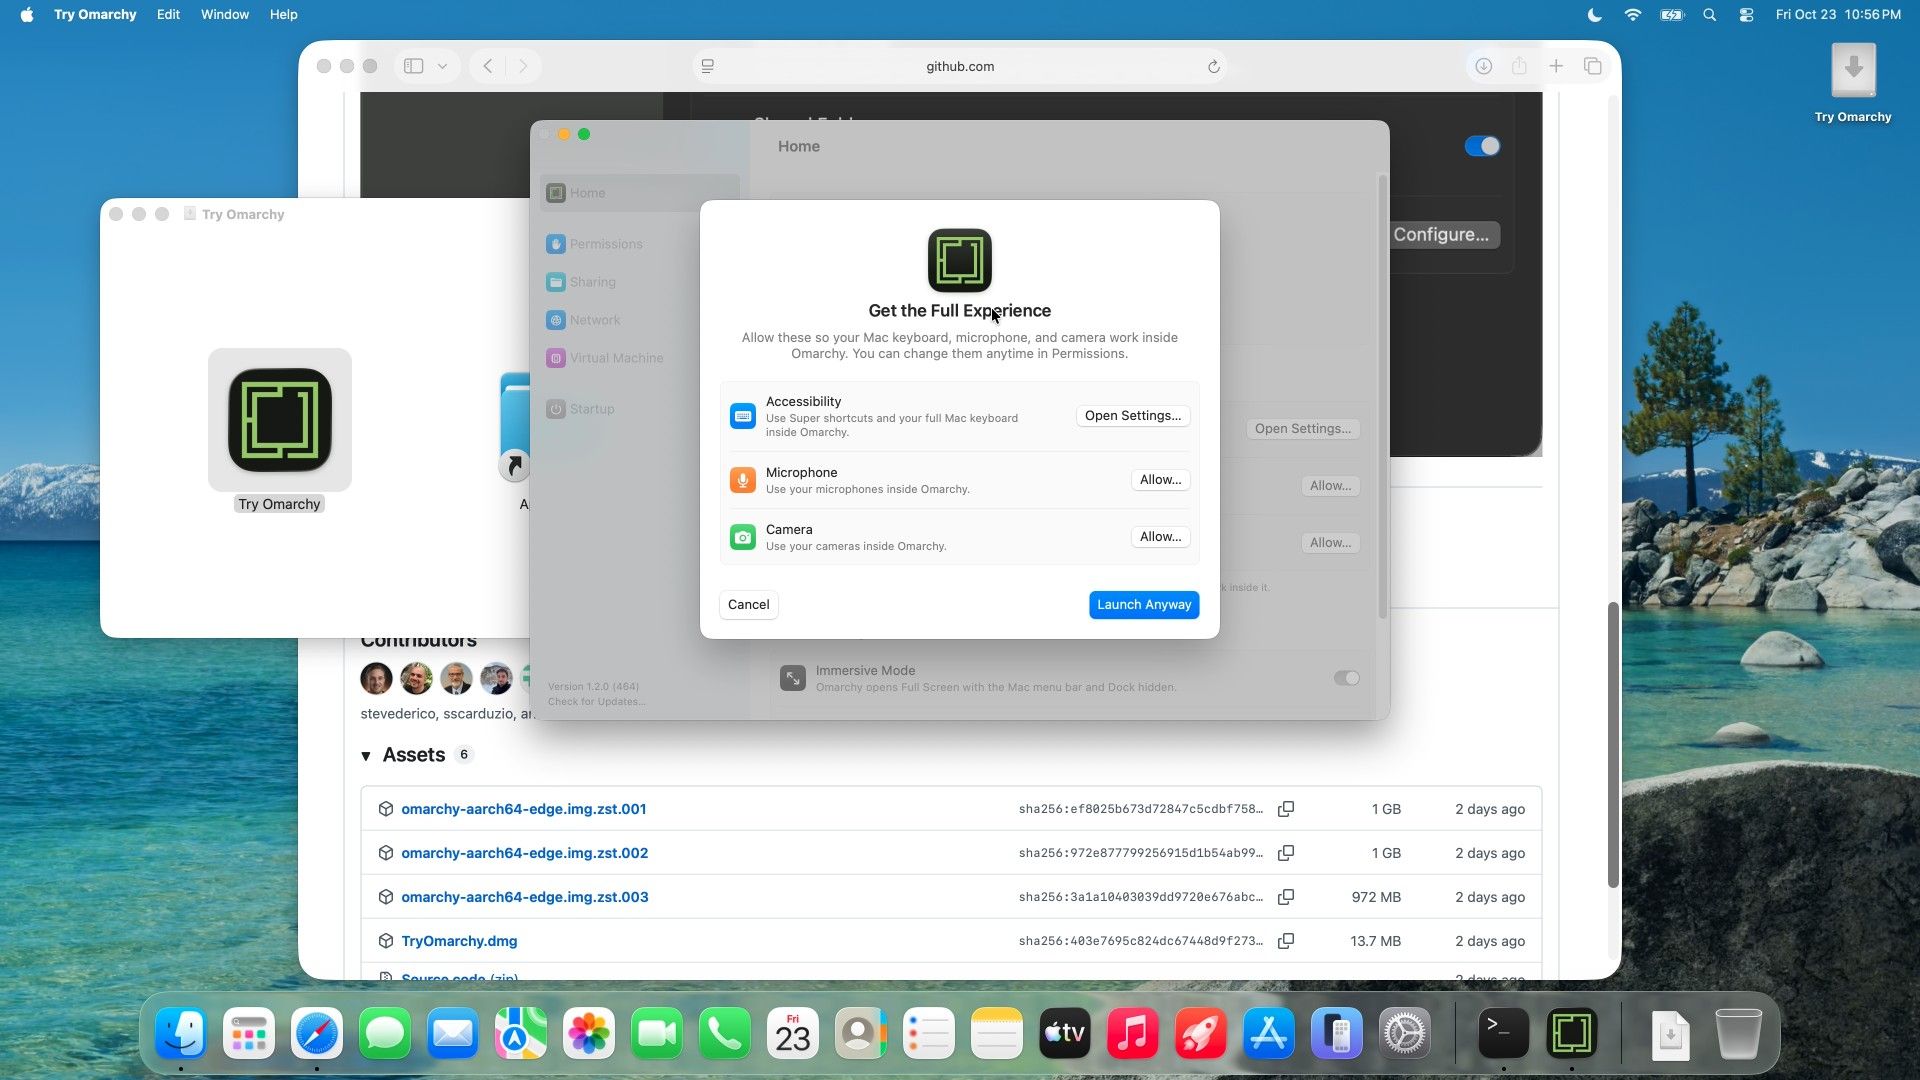Open omarchy-aarch64-edge.img.zst.003 link
Viewport: 1920px width, 1080px height.
pyautogui.click(x=525, y=897)
